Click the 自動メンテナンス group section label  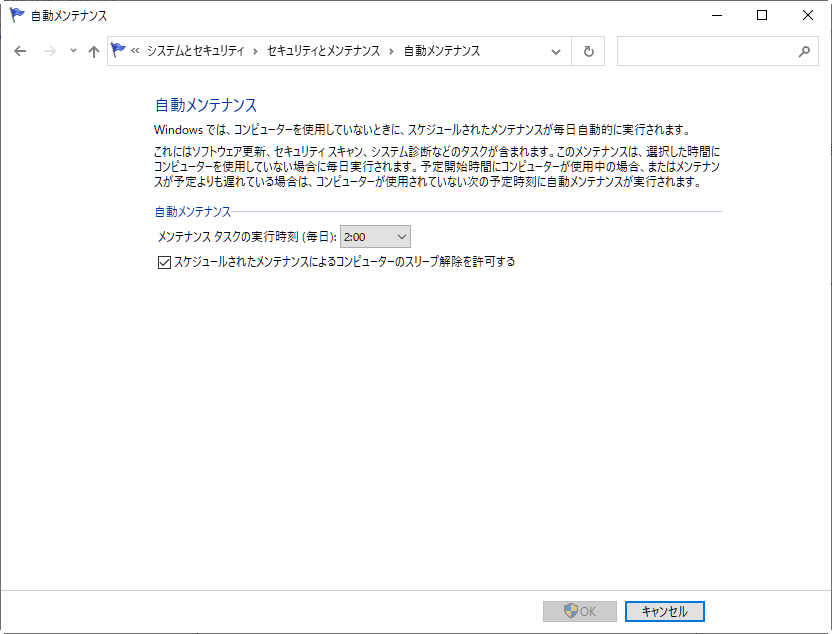click(x=193, y=212)
